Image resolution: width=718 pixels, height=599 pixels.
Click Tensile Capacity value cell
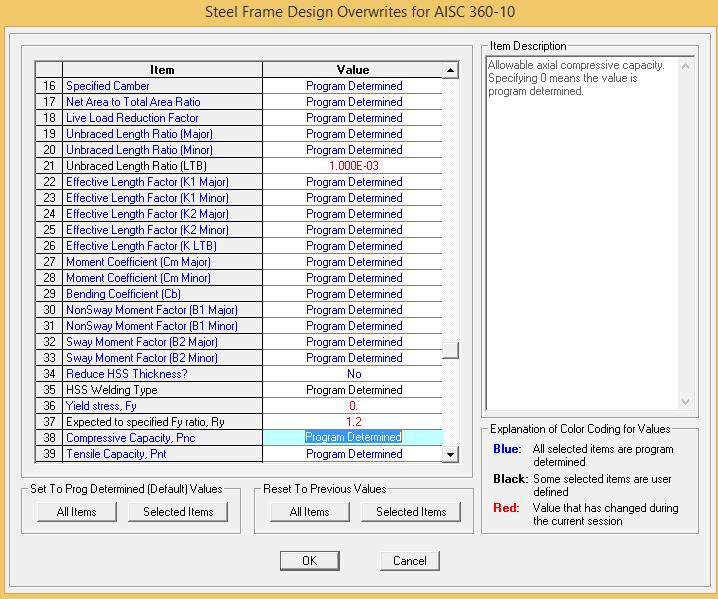353,454
